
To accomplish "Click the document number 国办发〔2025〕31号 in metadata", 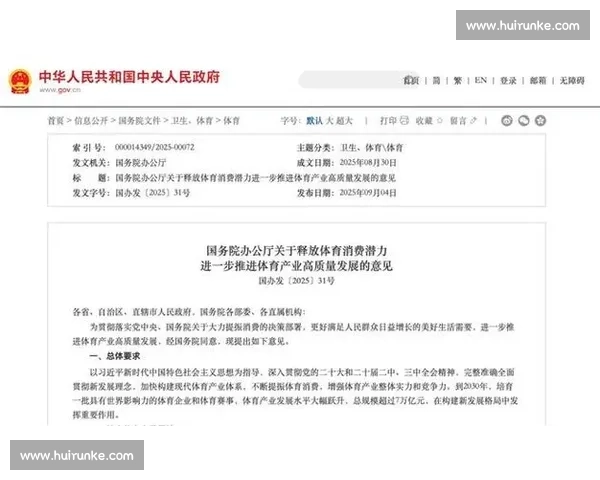I will tap(153, 193).
